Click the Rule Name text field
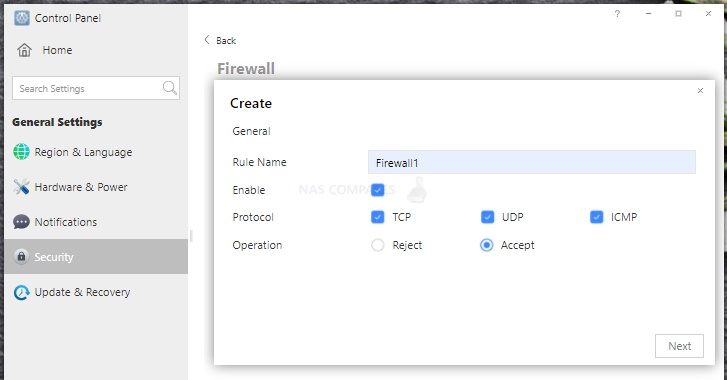 [532, 162]
